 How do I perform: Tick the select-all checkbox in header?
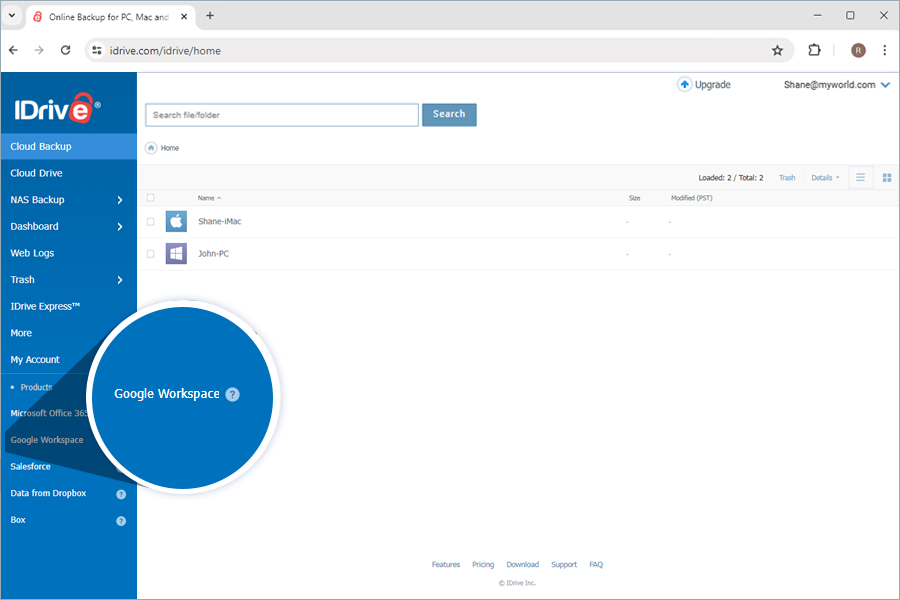click(x=150, y=198)
